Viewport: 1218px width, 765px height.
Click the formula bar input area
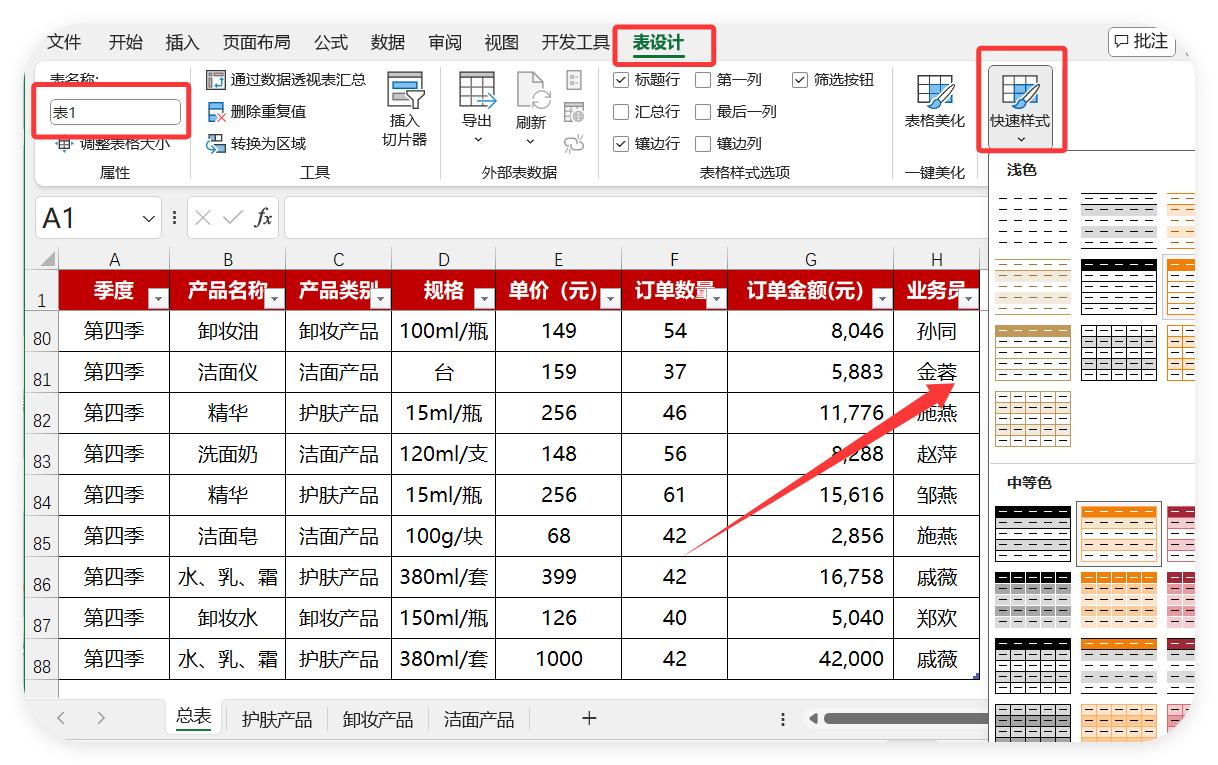636,218
